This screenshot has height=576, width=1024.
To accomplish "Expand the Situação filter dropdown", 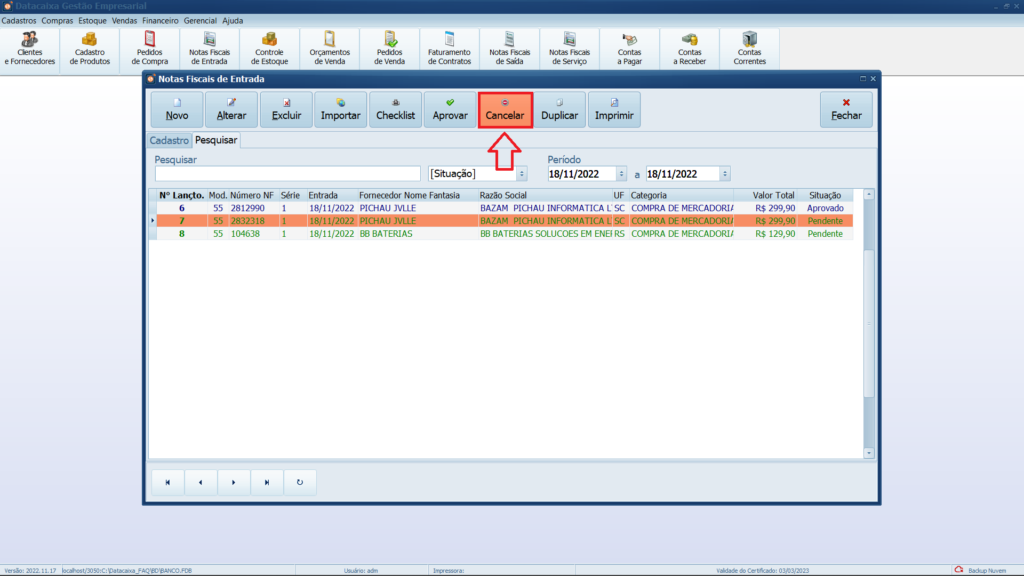I will (x=521, y=174).
